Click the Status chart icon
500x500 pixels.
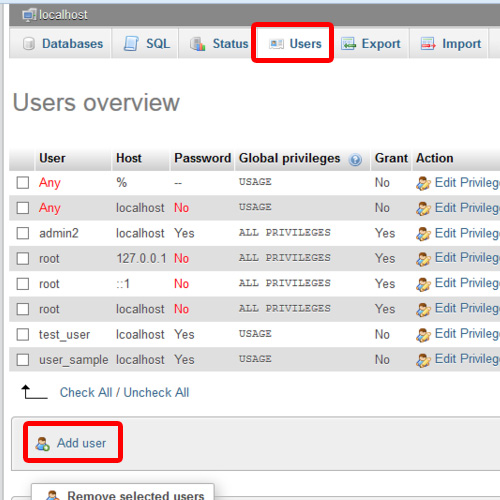pos(198,44)
